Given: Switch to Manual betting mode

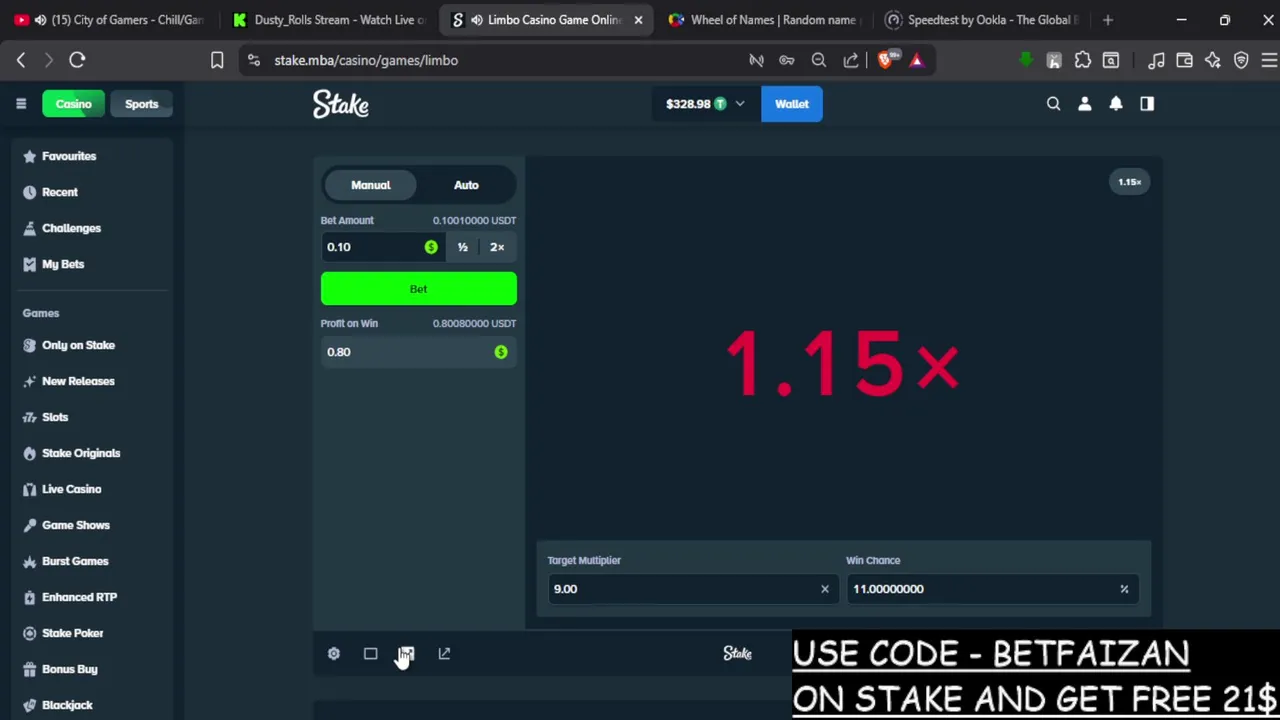Looking at the screenshot, I should coord(370,185).
